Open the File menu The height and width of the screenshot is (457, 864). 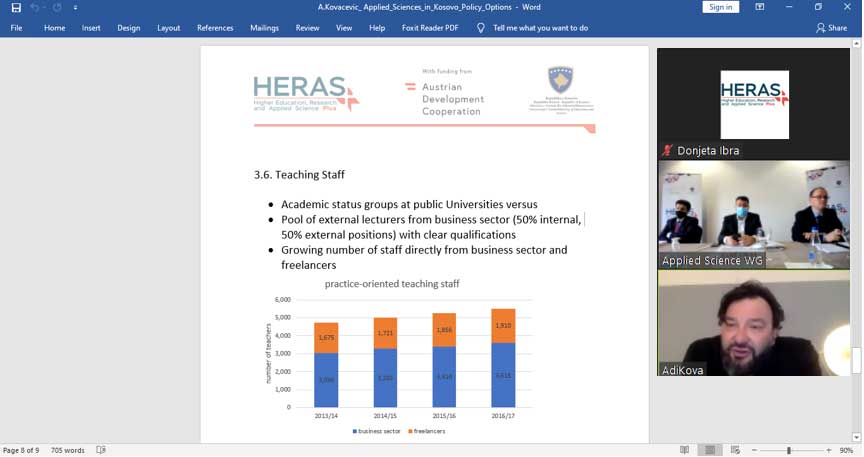pos(17,28)
